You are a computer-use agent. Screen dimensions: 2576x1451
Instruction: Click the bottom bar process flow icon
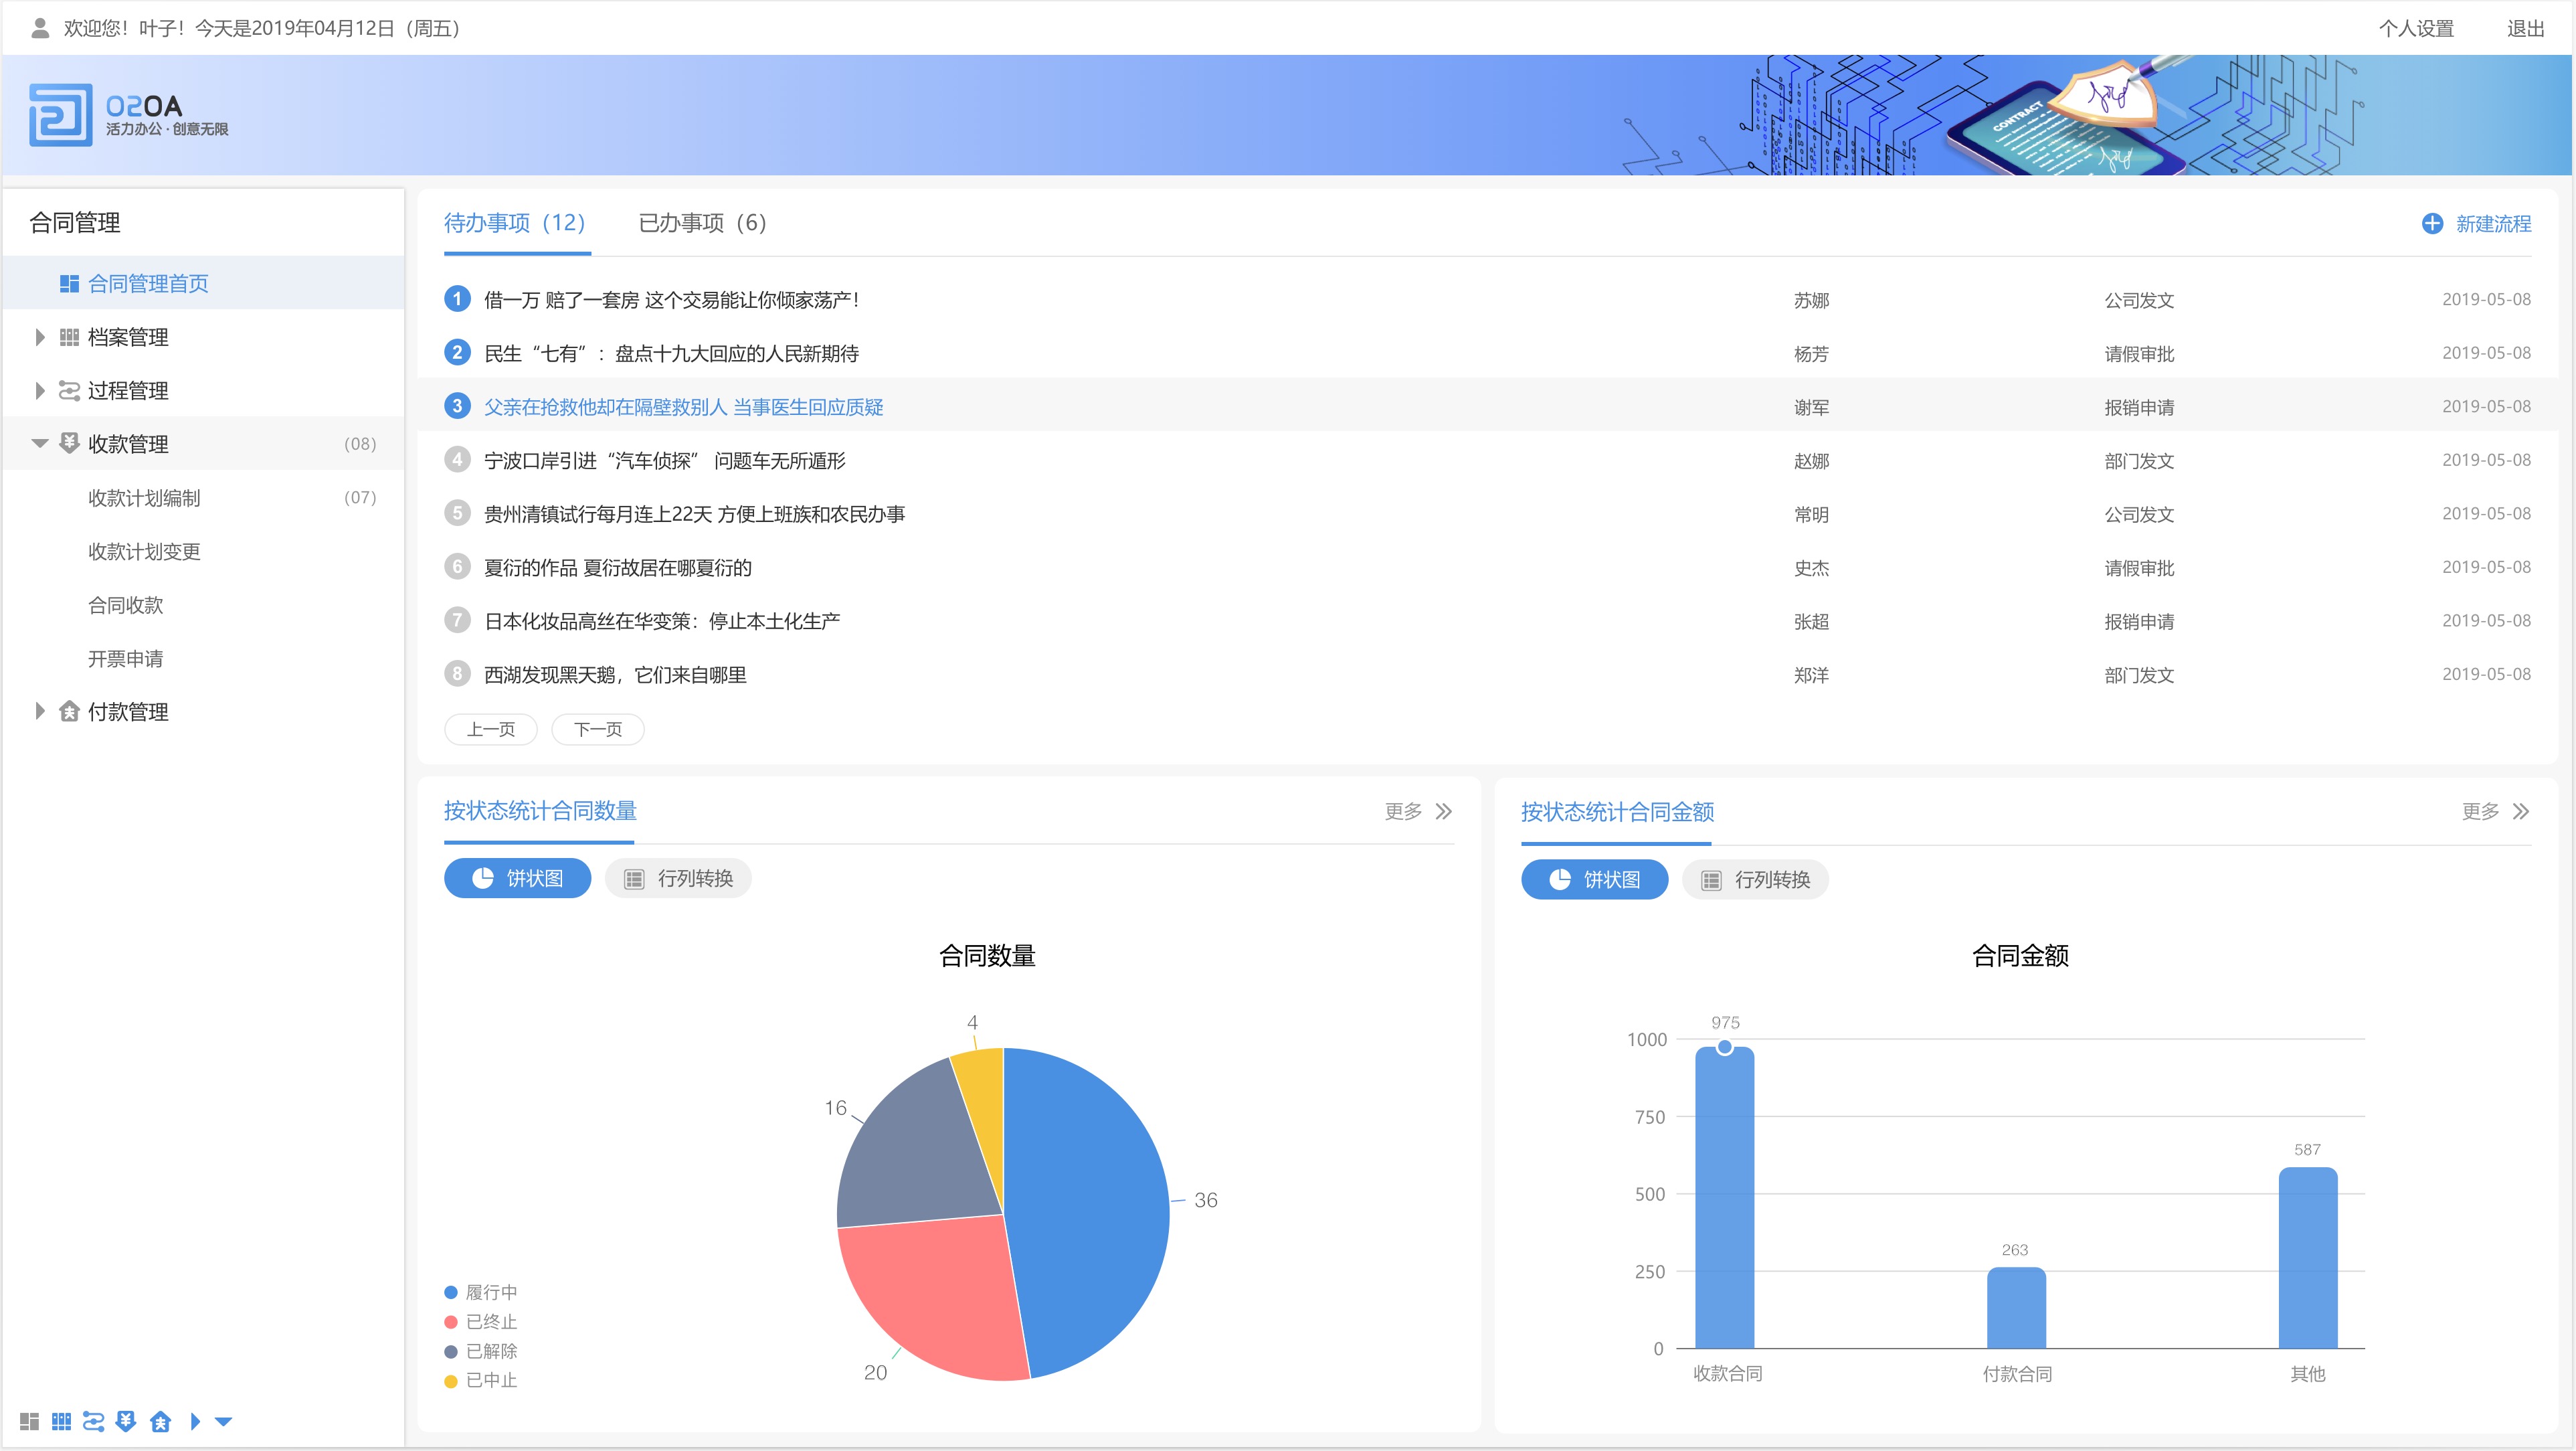tap(94, 1421)
